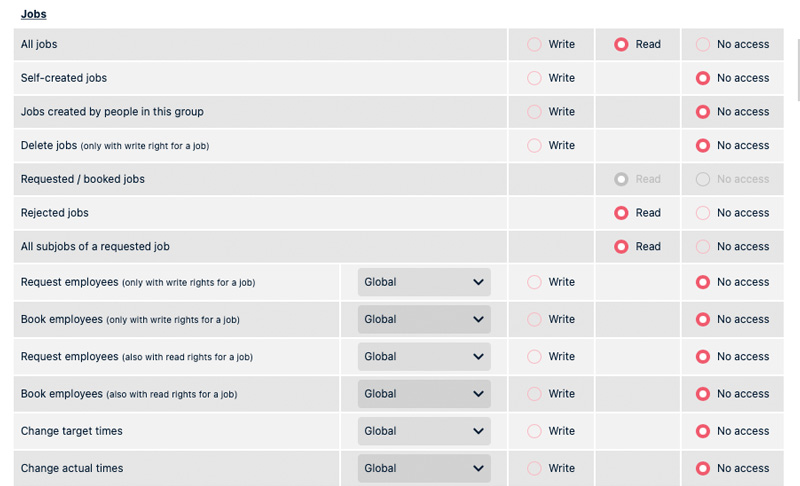This screenshot has width=800, height=486.
Task: Open Global dropdown for Change target times
Action: 424,431
